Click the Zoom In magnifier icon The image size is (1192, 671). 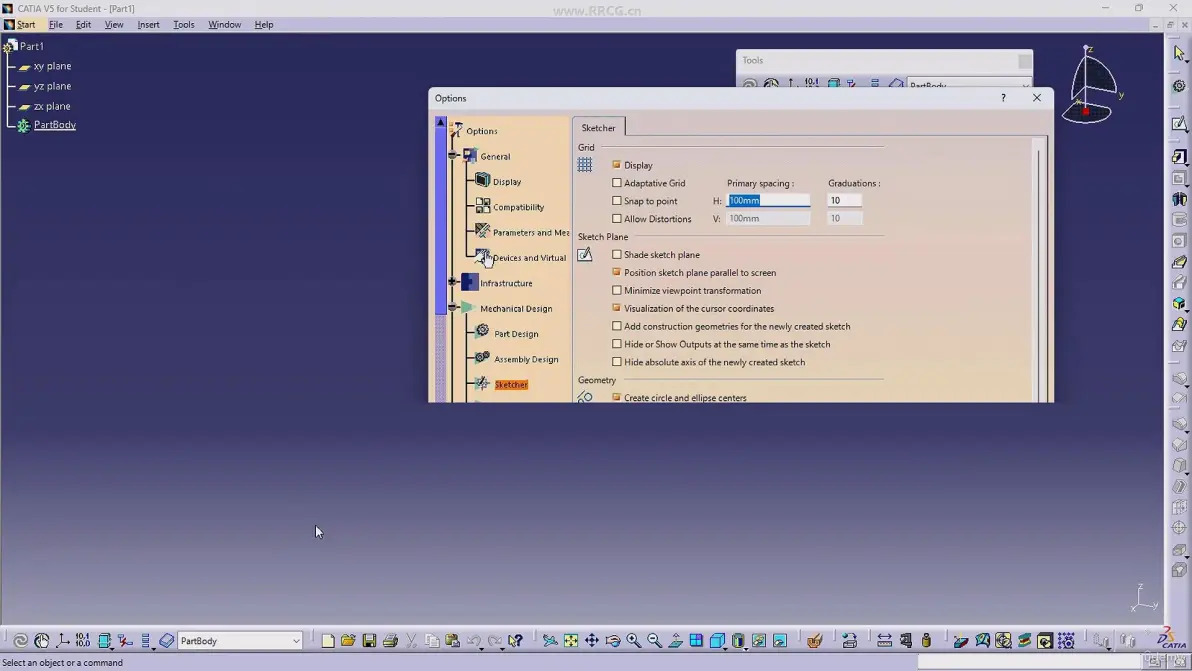[x=633, y=641]
